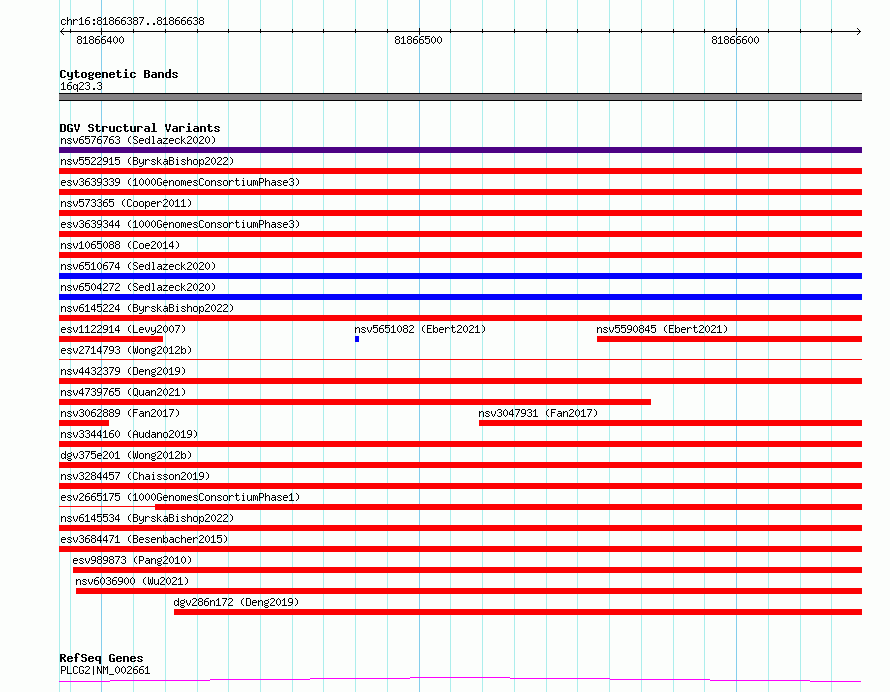The width and height of the screenshot is (890, 692).
Task: Select blue bar under nsv6510674
Action: 460,276
